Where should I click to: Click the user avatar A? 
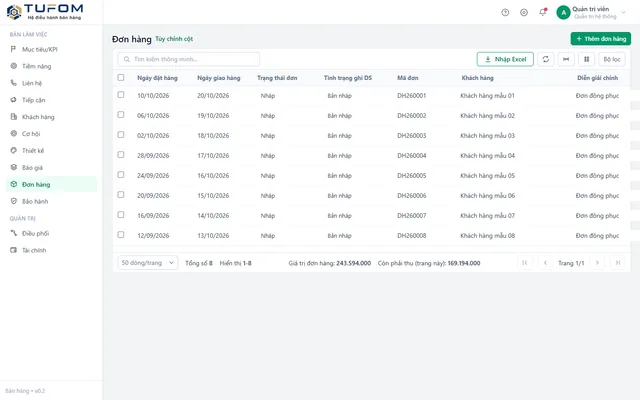coord(563,13)
